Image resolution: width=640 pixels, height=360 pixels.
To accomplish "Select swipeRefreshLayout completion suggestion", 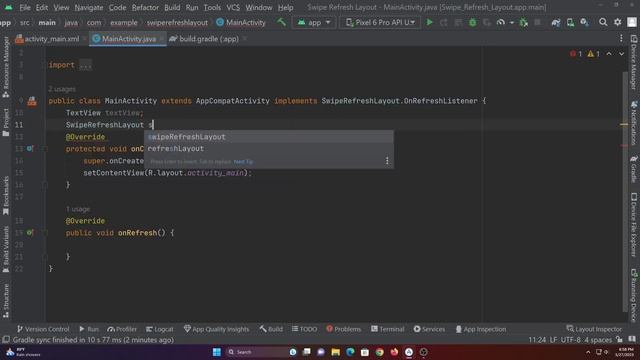I will point(269,137).
